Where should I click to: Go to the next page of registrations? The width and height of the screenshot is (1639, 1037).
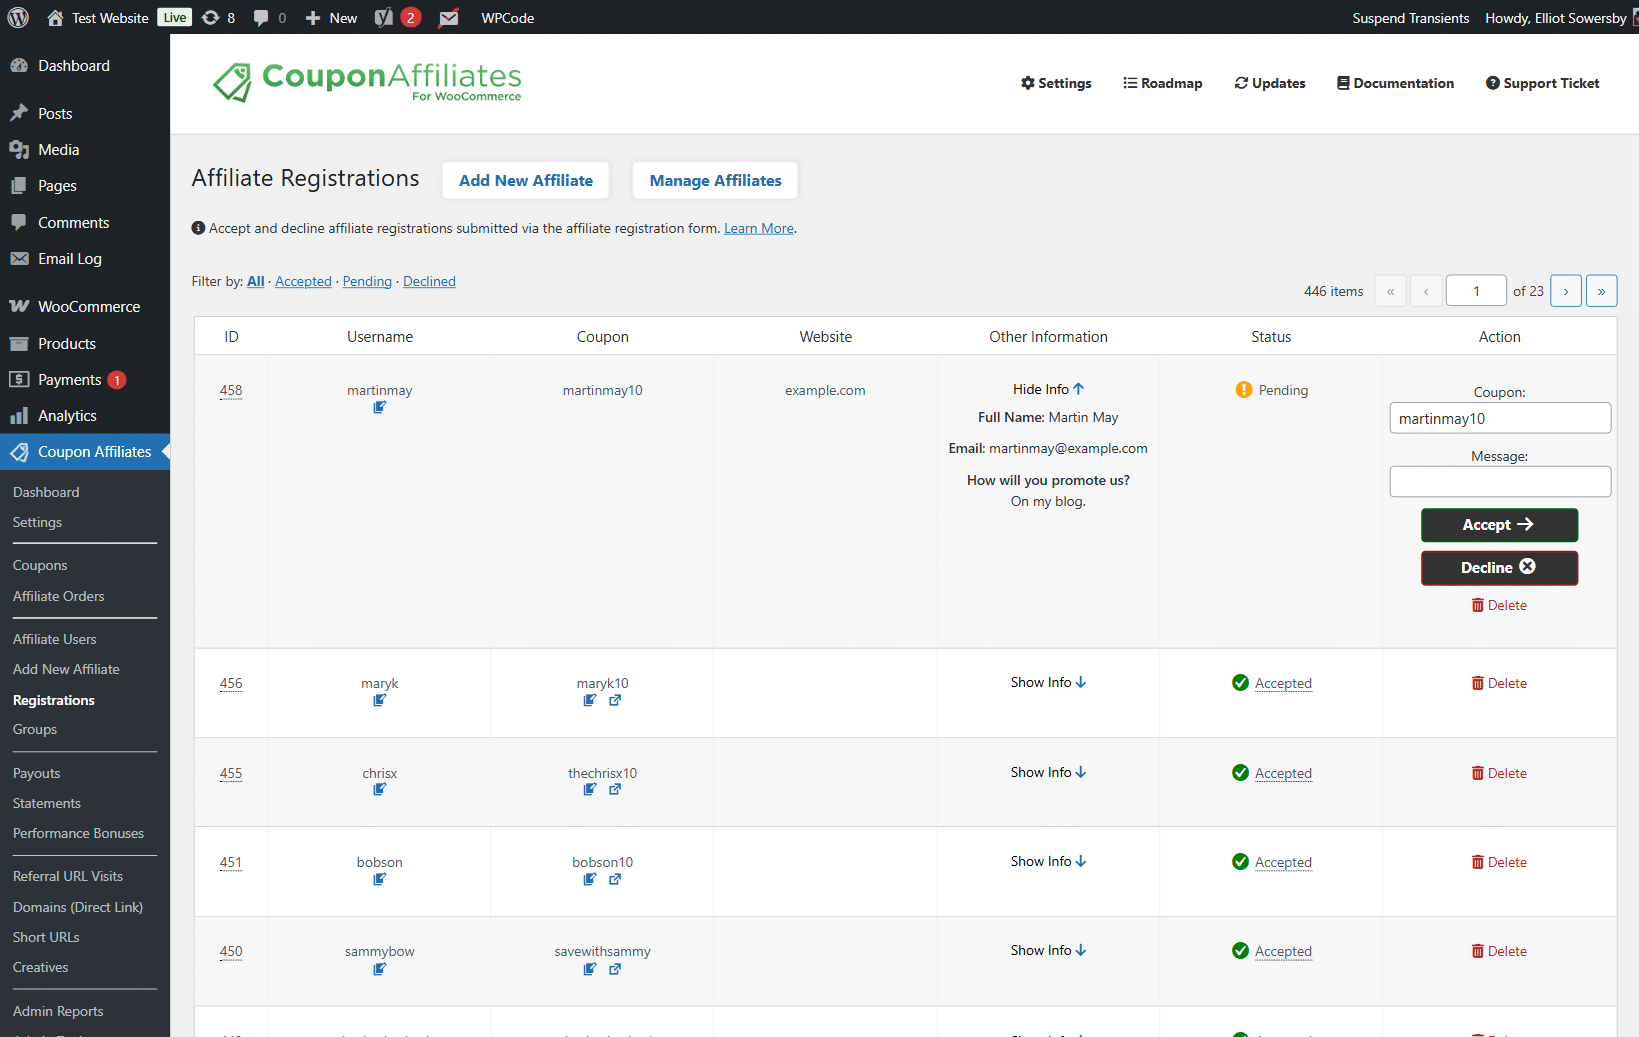point(1566,291)
